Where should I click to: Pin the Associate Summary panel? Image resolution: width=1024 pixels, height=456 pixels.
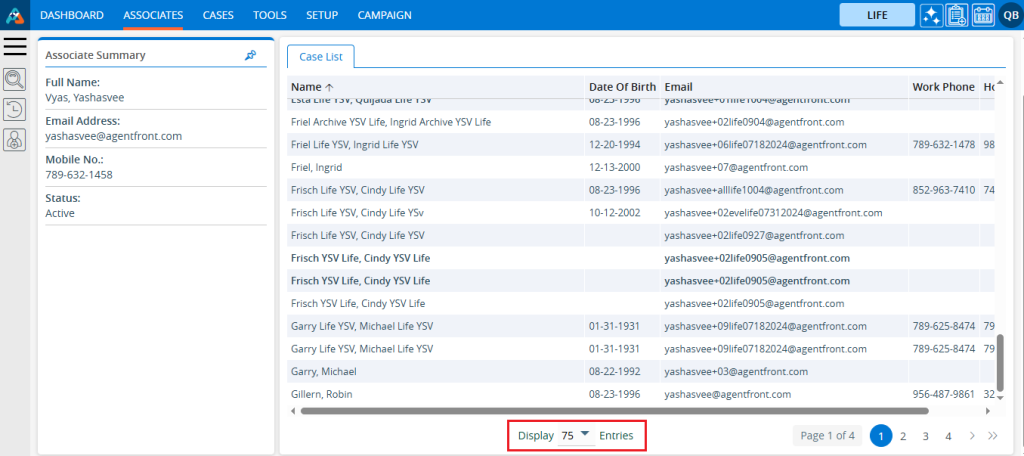pos(250,56)
